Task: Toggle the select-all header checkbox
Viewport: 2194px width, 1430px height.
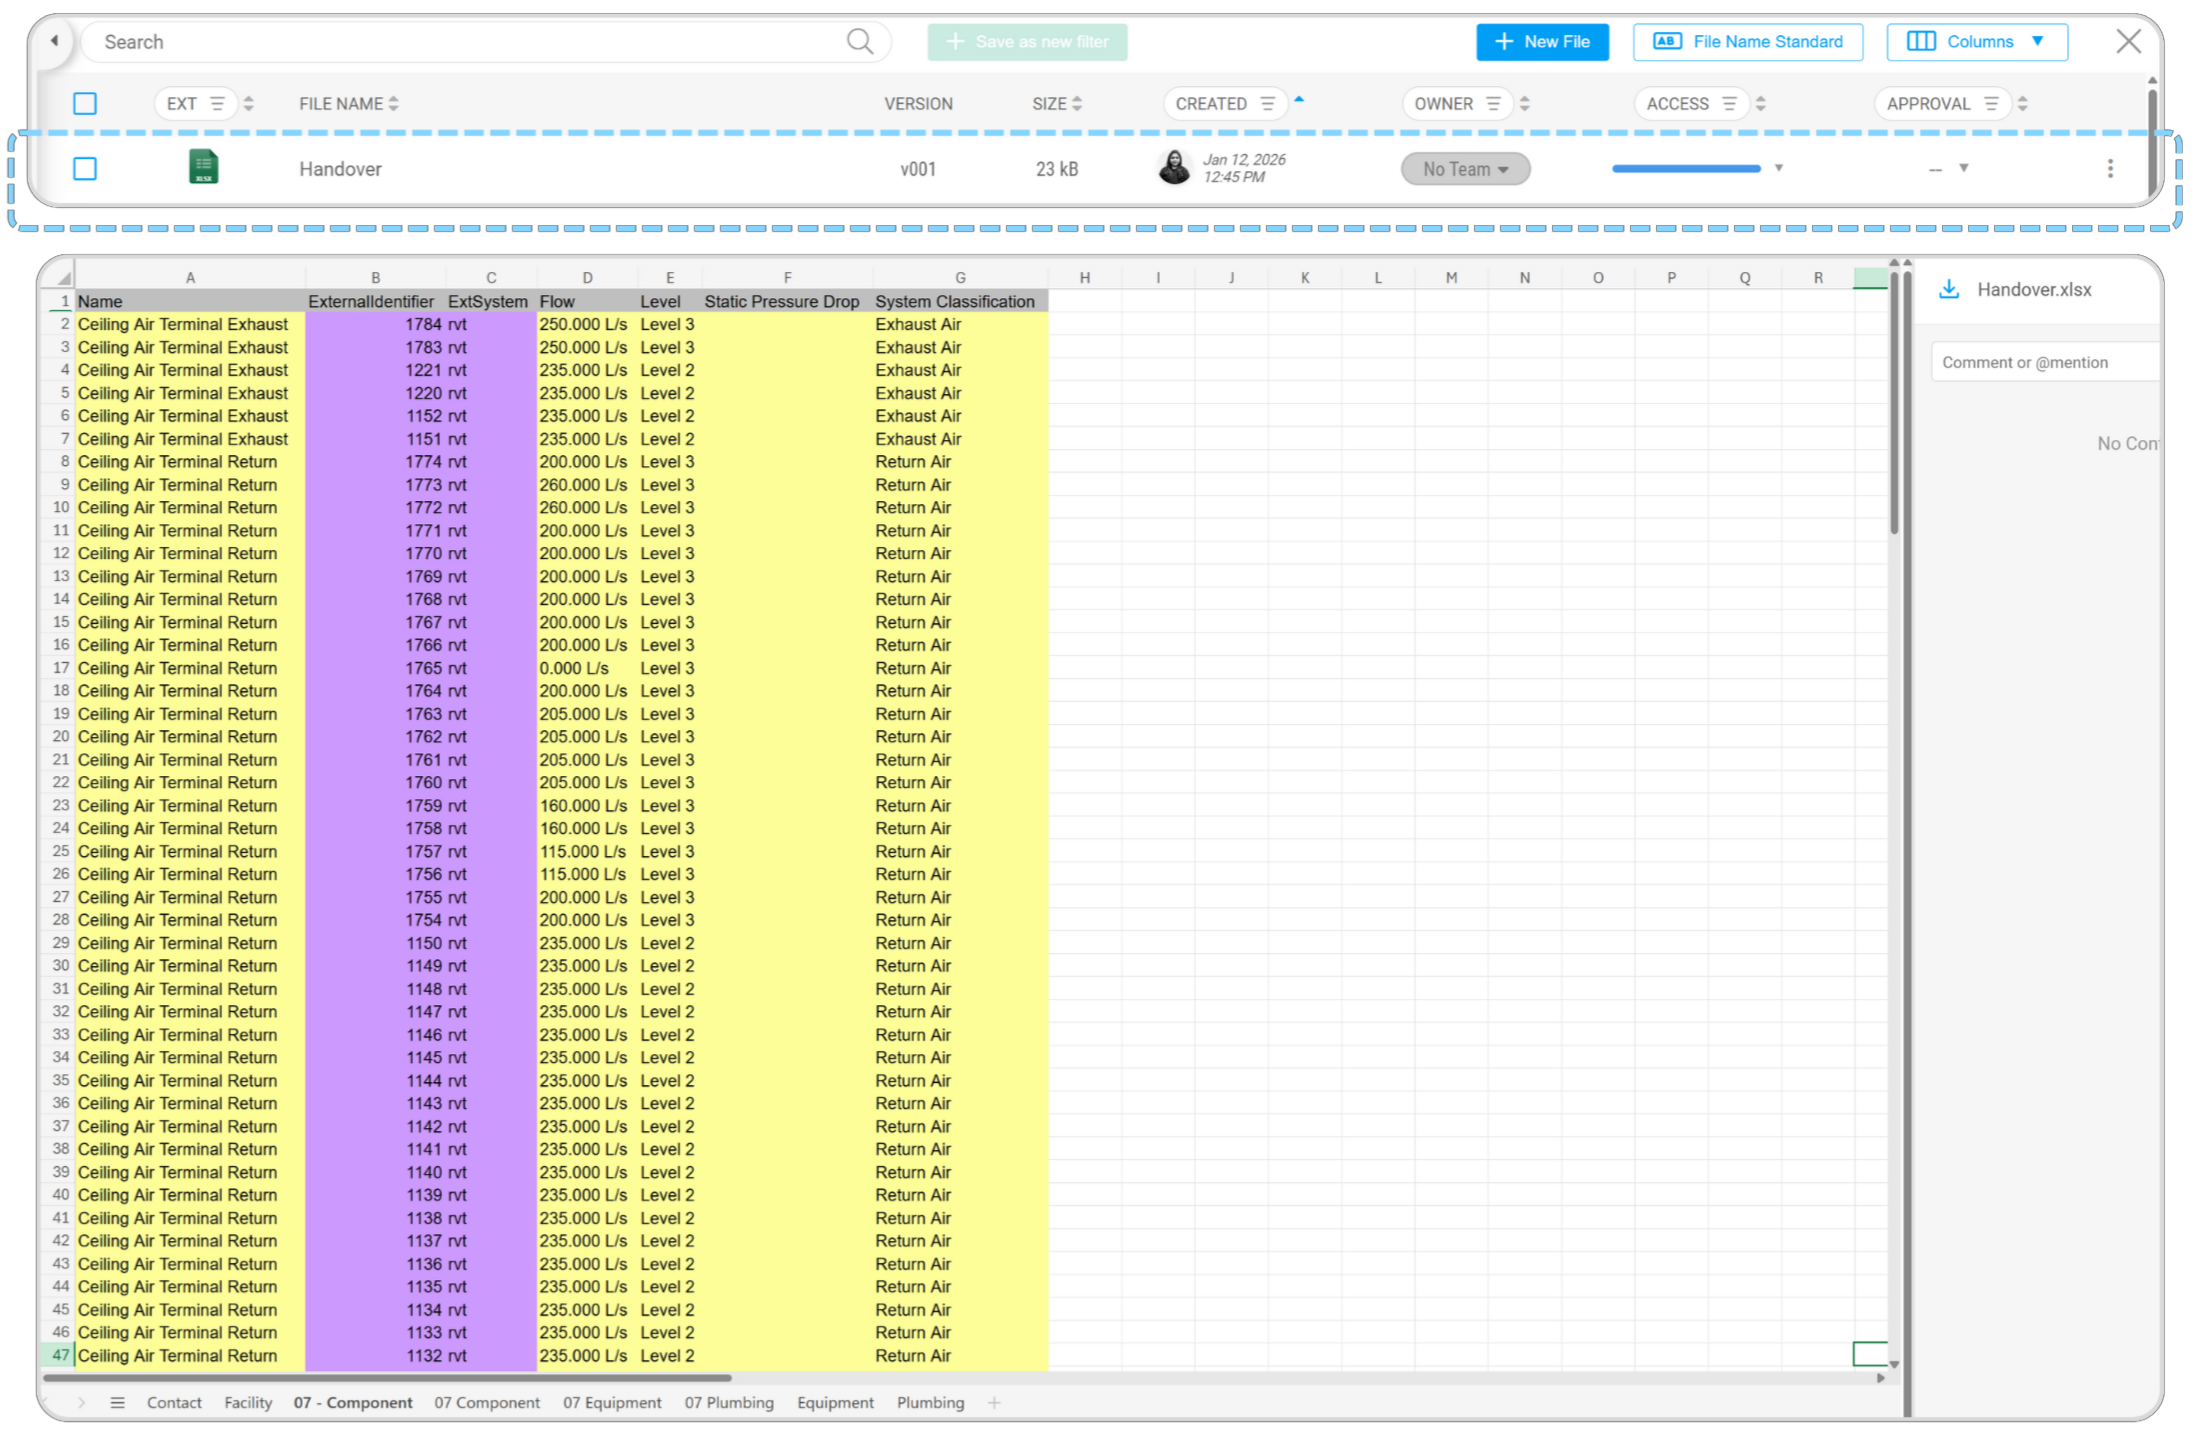Action: tap(85, 104)
